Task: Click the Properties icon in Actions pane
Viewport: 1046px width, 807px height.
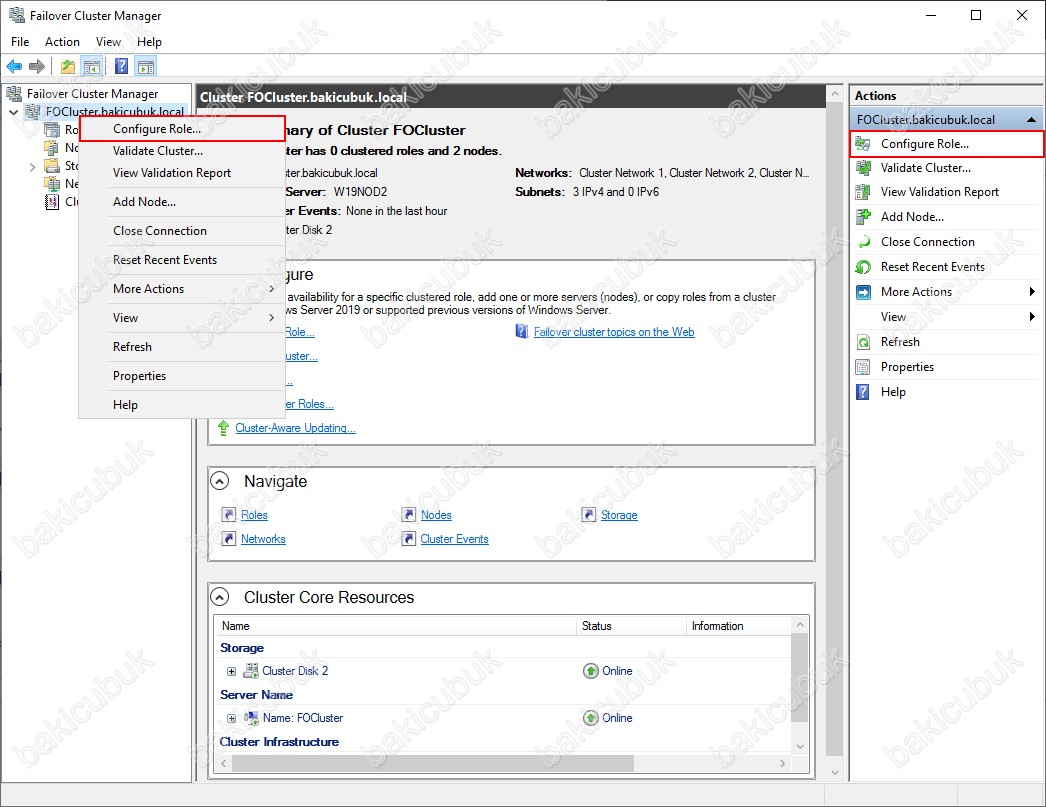Action: pos(863,367)
